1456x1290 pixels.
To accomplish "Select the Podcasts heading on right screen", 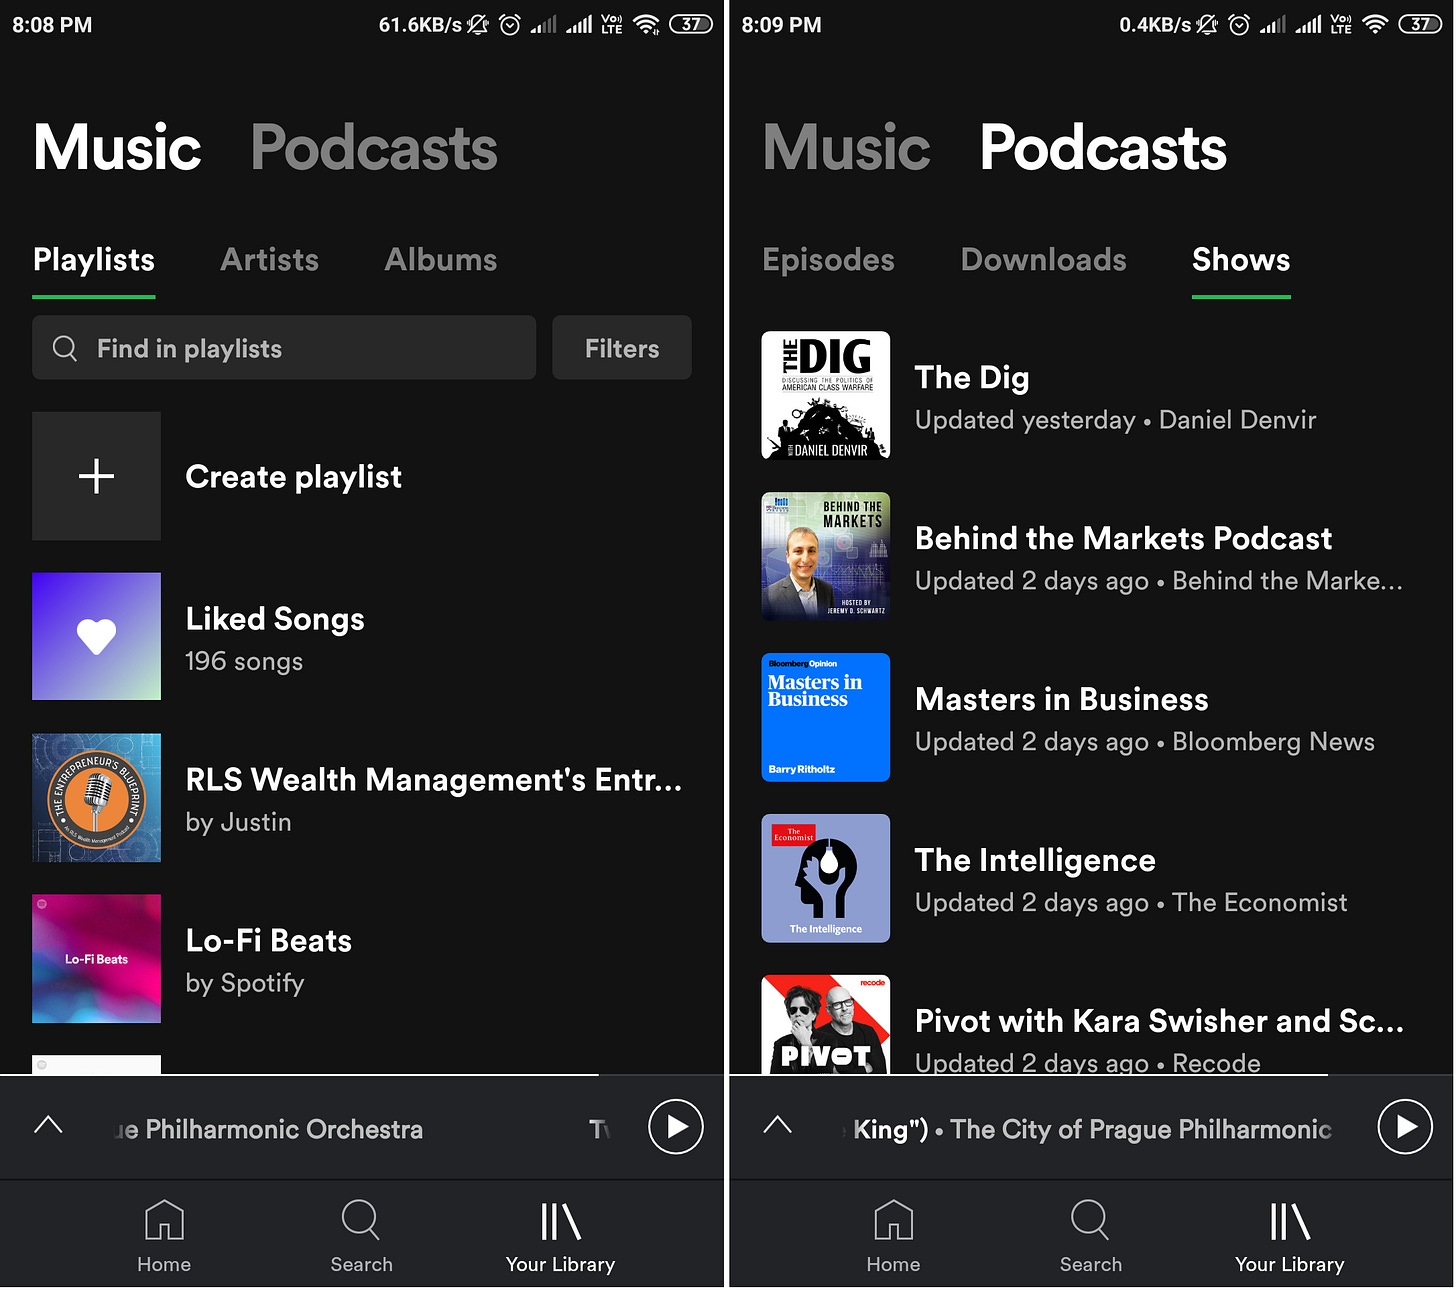I will click(x=1103, y=148).
